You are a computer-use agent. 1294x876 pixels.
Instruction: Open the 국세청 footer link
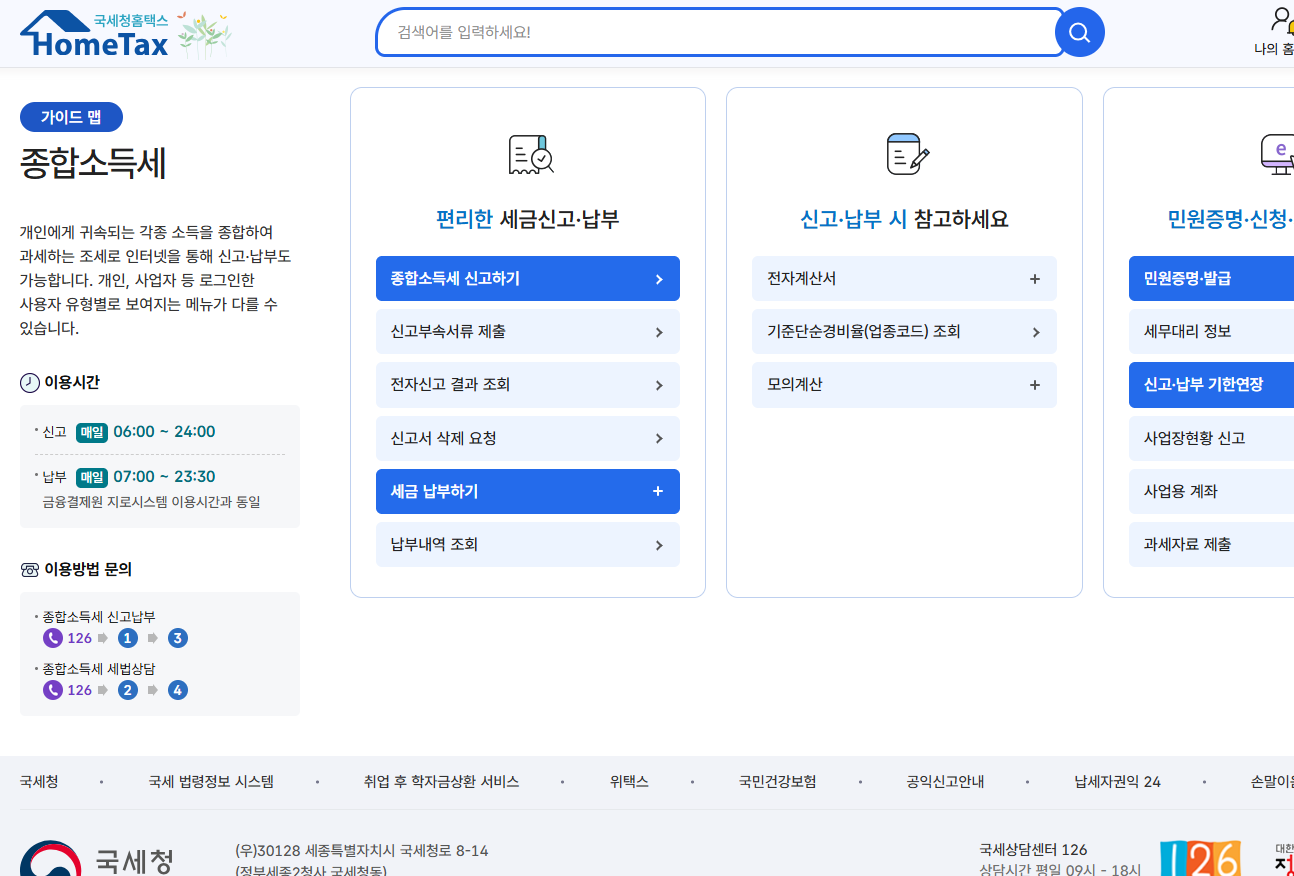[x=39, y=782]
